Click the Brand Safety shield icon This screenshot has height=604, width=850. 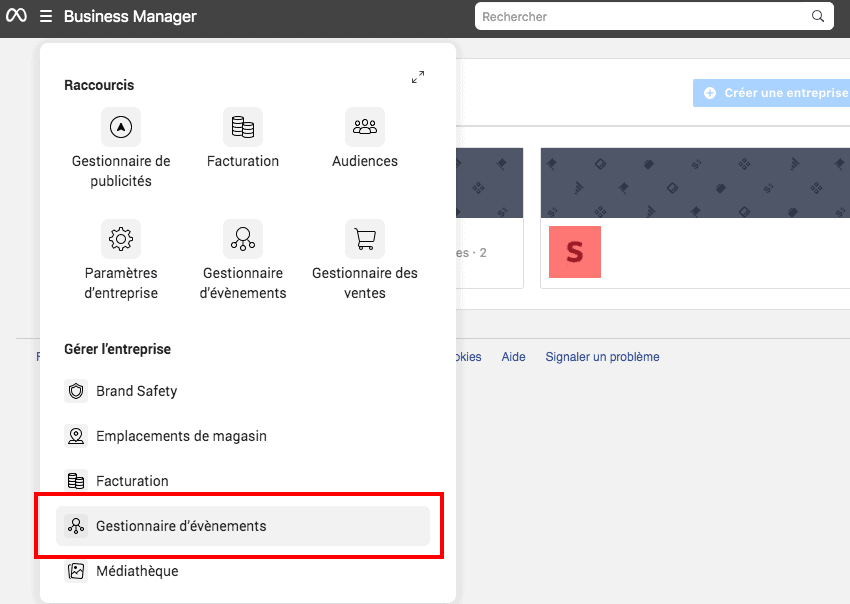point(76,391)
